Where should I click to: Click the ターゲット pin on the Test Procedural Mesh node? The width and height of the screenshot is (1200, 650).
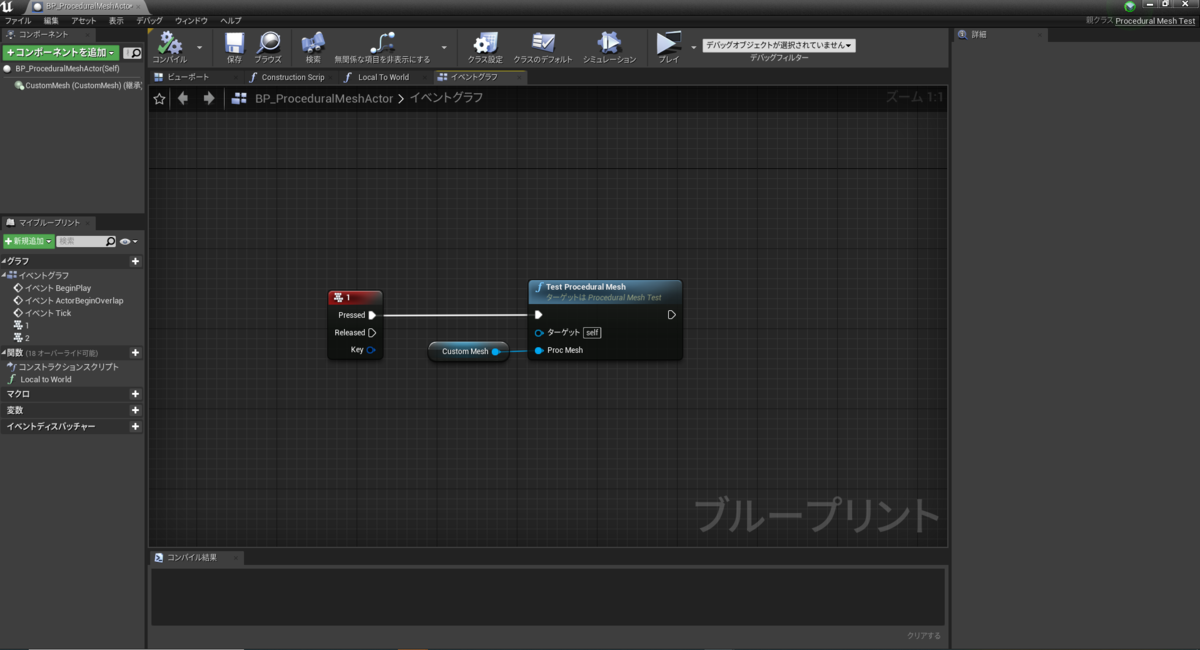[539, 333]
